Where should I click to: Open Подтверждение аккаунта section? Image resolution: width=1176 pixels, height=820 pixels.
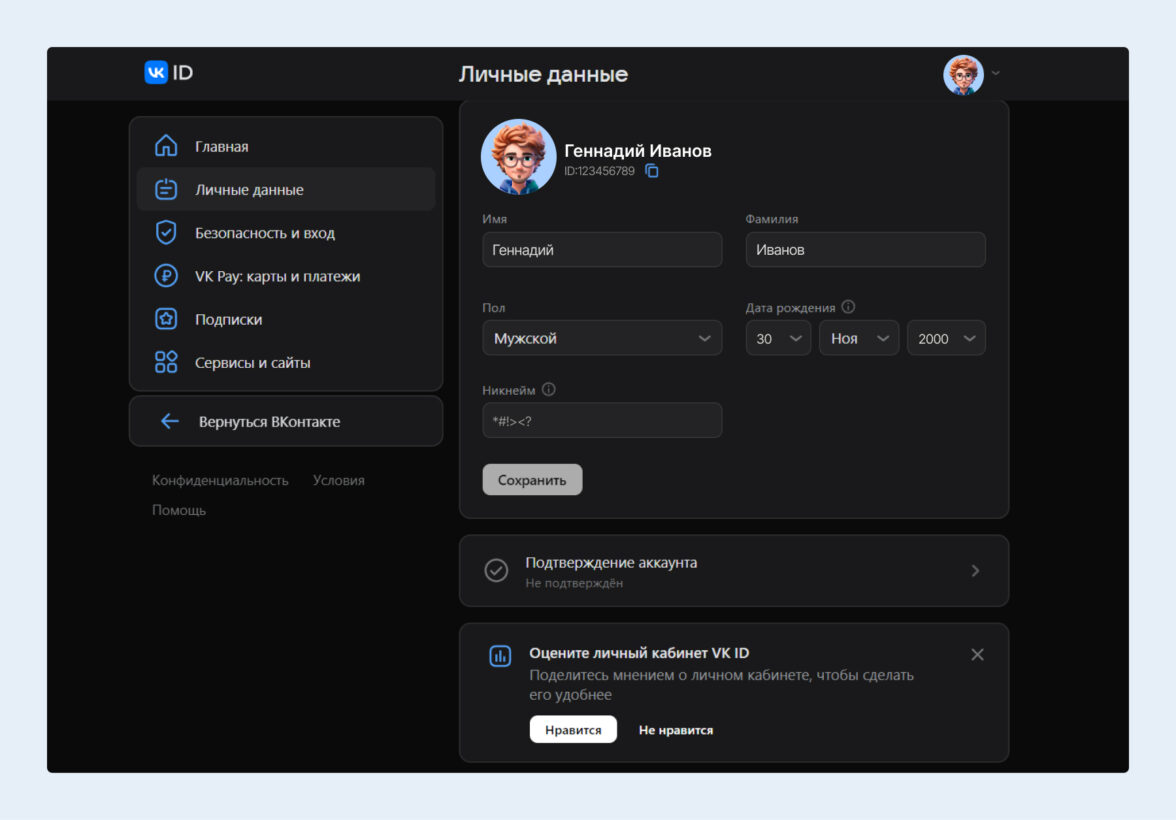pos(733,571)
